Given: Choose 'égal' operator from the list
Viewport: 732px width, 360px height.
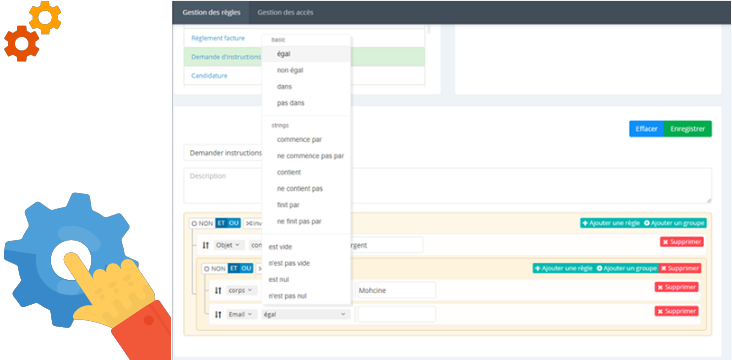Looking at the screenshot, I should [306, 54].
